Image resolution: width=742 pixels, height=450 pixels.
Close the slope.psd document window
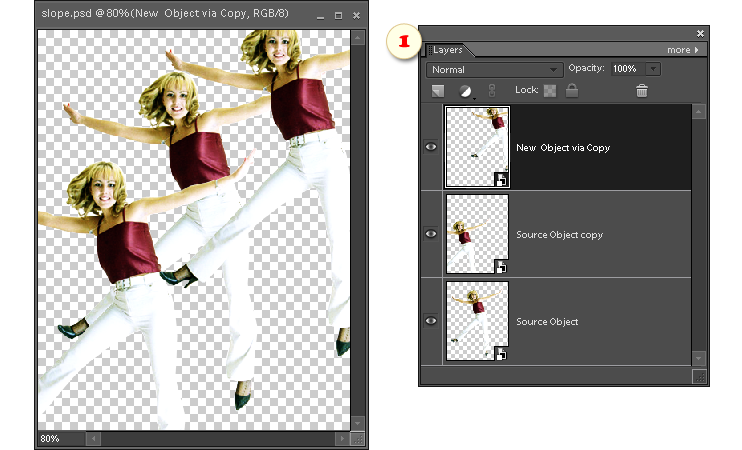click(356, 16)
